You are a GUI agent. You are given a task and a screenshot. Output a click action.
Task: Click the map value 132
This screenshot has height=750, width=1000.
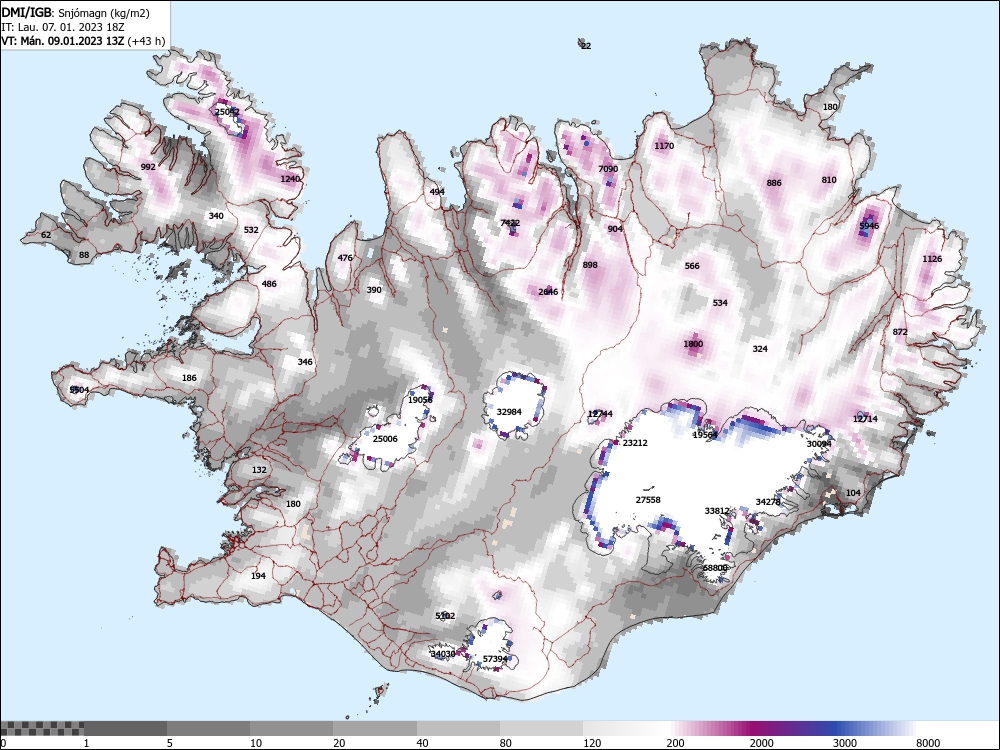pyautogui.click(x=259, y=470)
